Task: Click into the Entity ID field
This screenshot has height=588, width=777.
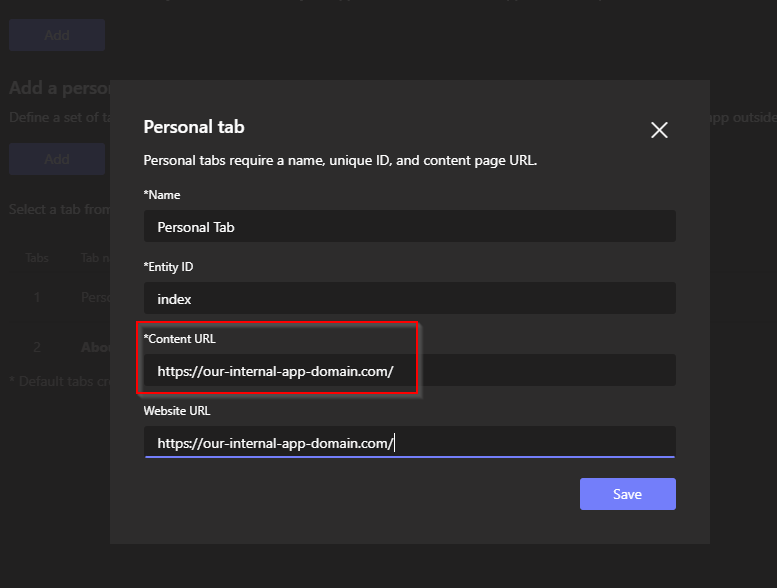Action: (409, 299)
